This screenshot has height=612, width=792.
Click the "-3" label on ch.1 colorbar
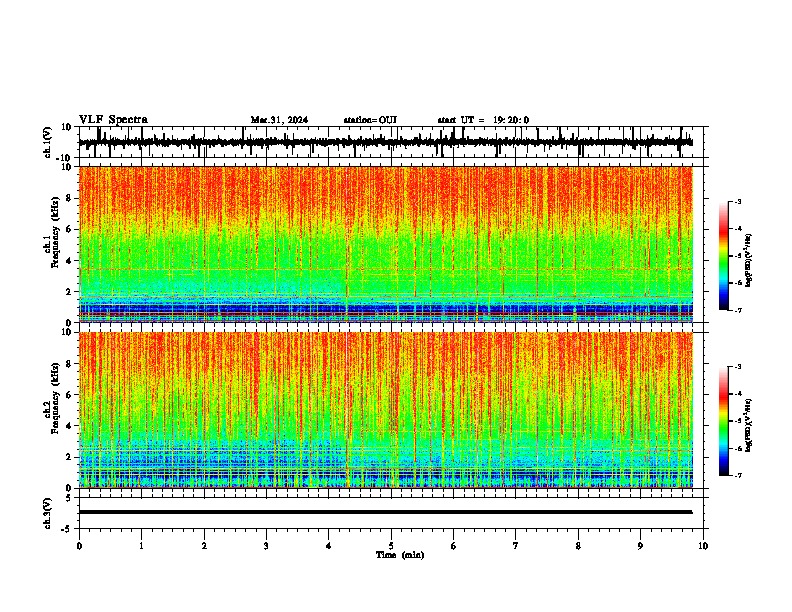737,201
